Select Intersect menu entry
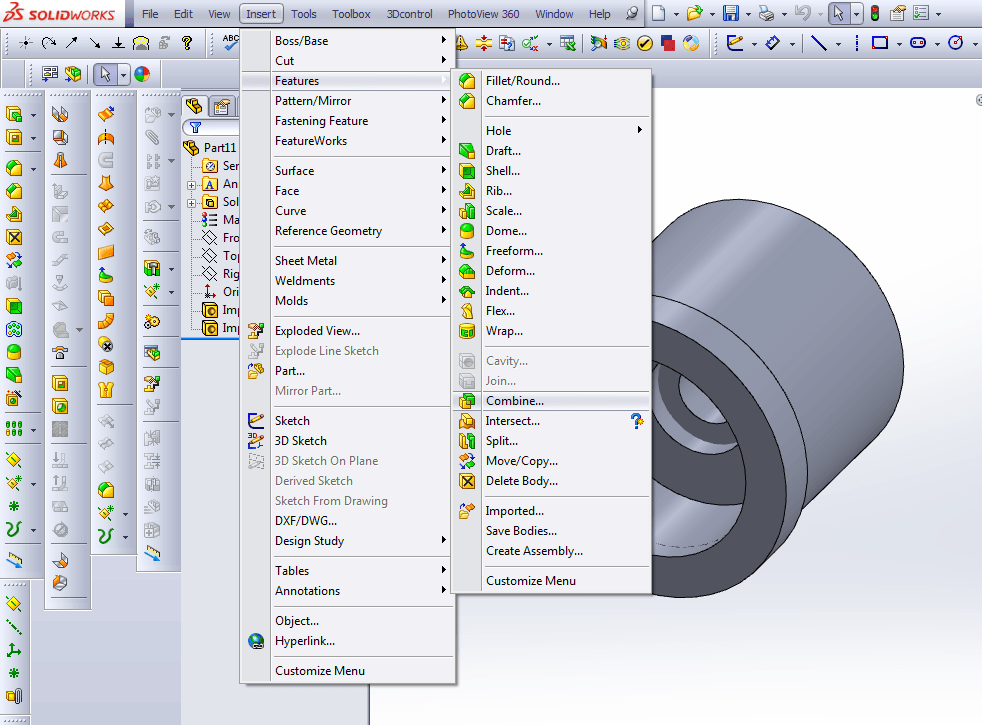 (x=512, y=421)
